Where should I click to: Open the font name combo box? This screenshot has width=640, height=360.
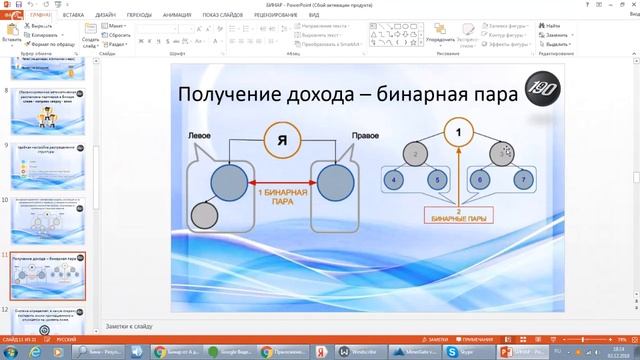tap(157, 29)
